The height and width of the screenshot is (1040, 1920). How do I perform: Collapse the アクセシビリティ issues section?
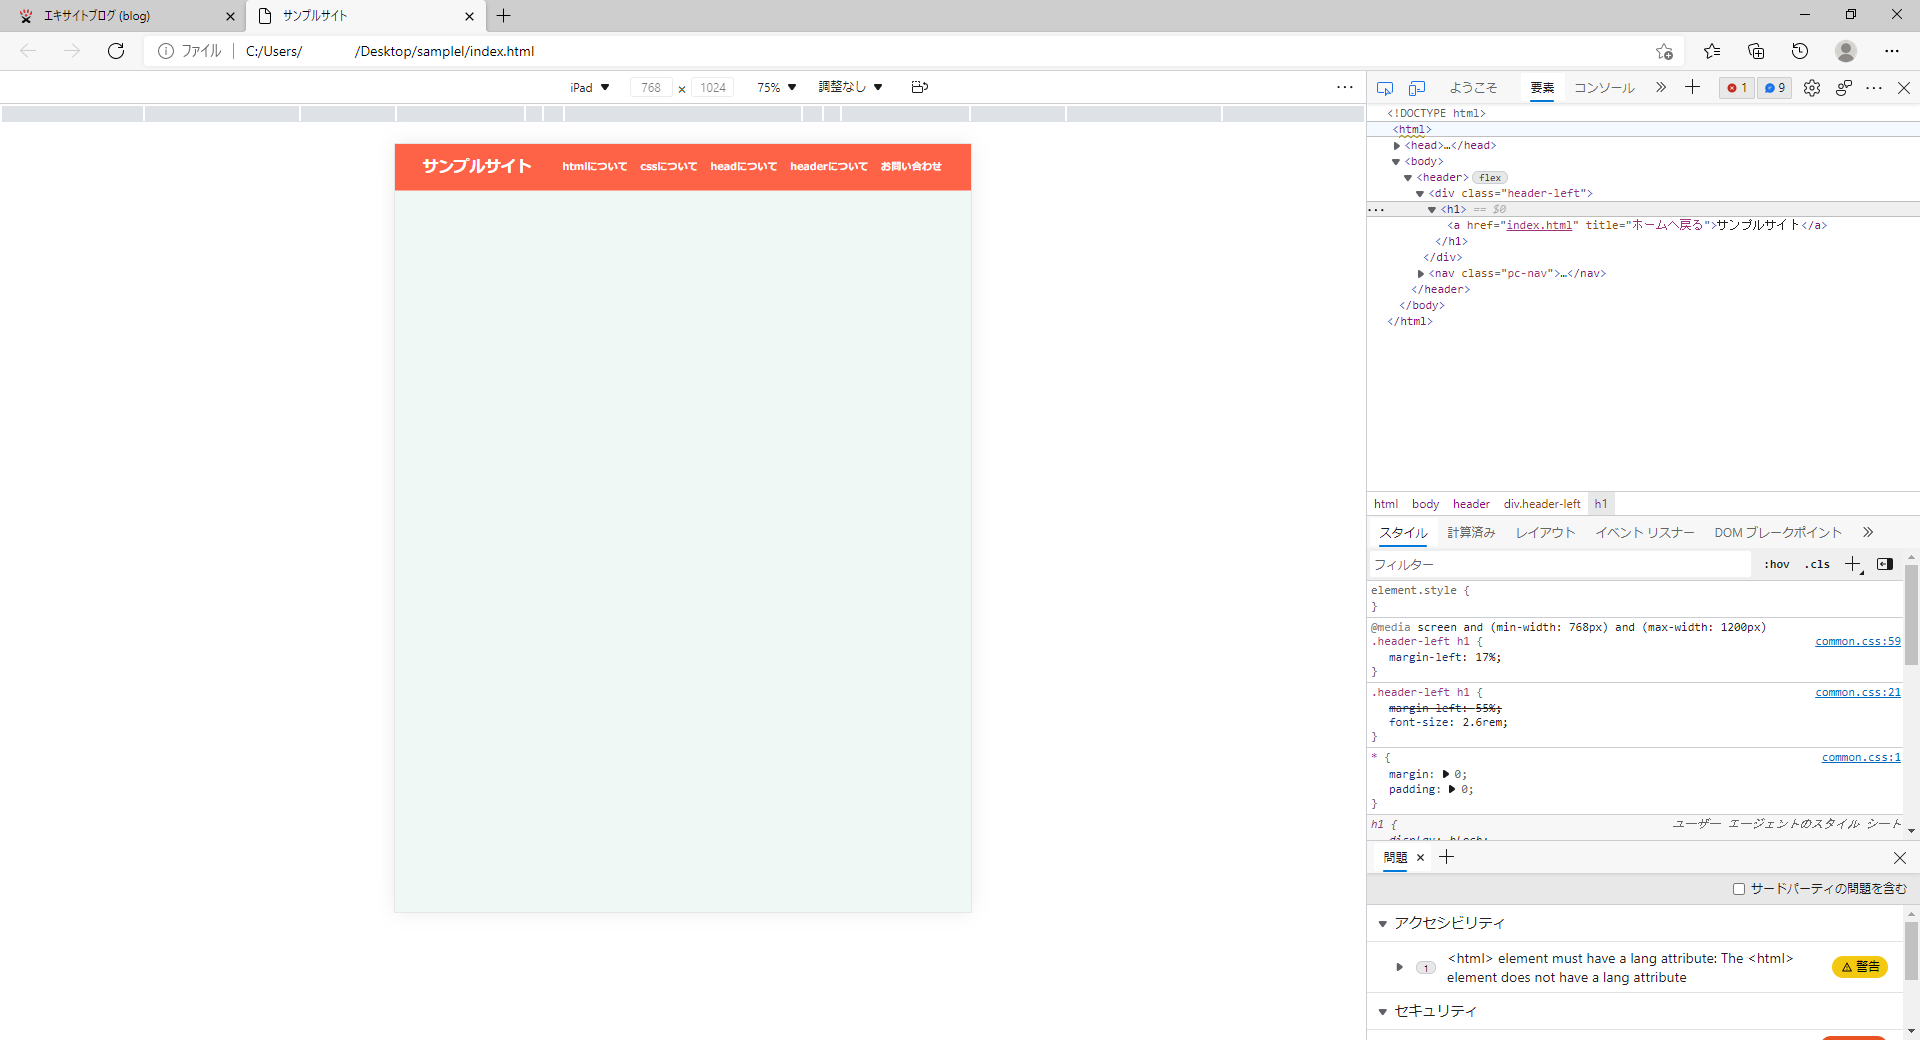click(x=1383, y=924)
